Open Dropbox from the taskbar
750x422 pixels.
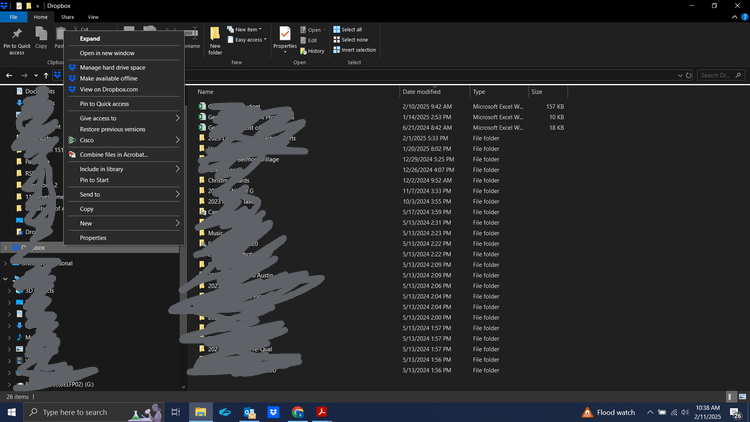[x=274, y=412]
